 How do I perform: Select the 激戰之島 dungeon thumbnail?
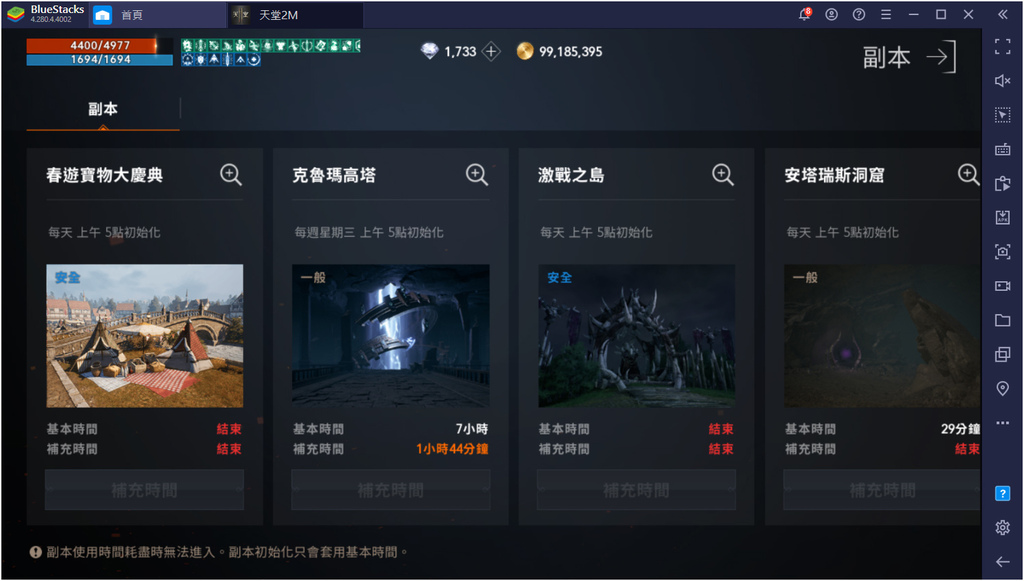(637, 336)
